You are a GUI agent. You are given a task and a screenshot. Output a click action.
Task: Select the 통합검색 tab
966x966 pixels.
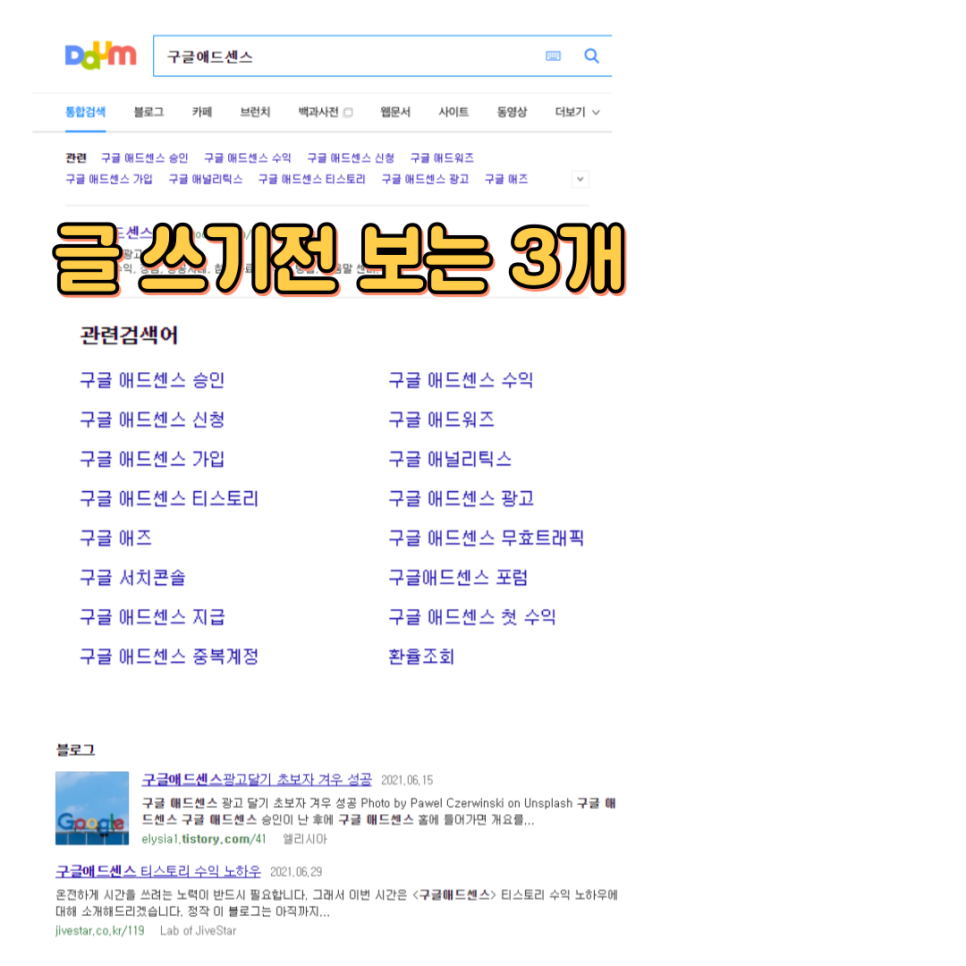pos(86,112)
